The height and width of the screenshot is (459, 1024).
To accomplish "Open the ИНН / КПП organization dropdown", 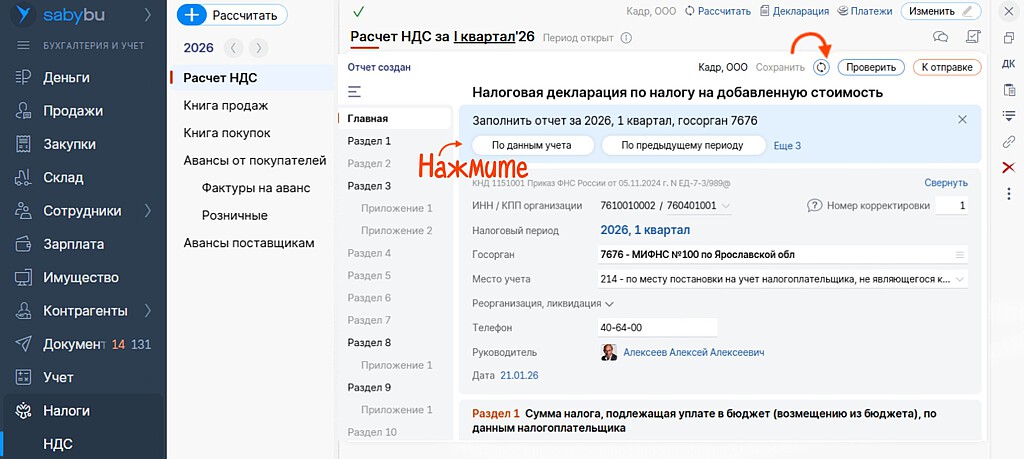I will [725, 206].
